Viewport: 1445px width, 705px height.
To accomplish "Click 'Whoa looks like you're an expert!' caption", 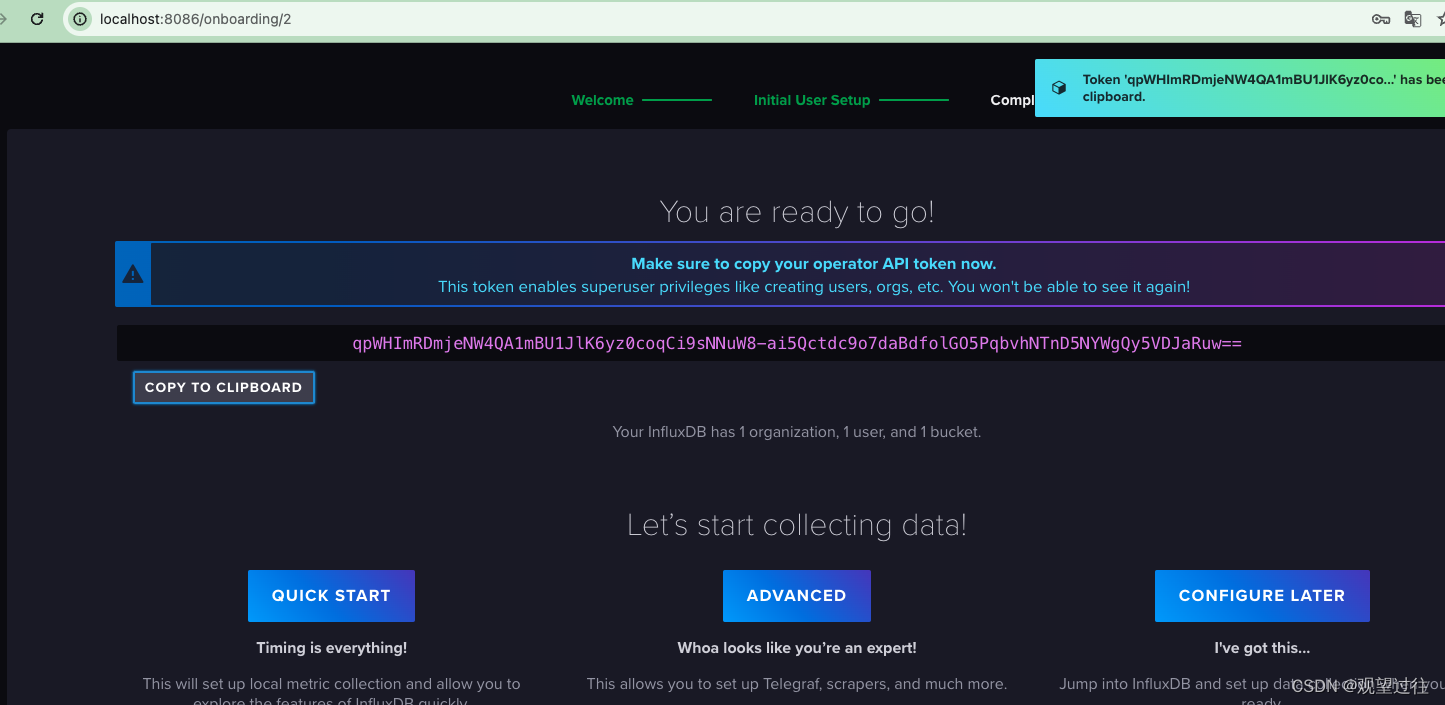I will tap(797, 648).
